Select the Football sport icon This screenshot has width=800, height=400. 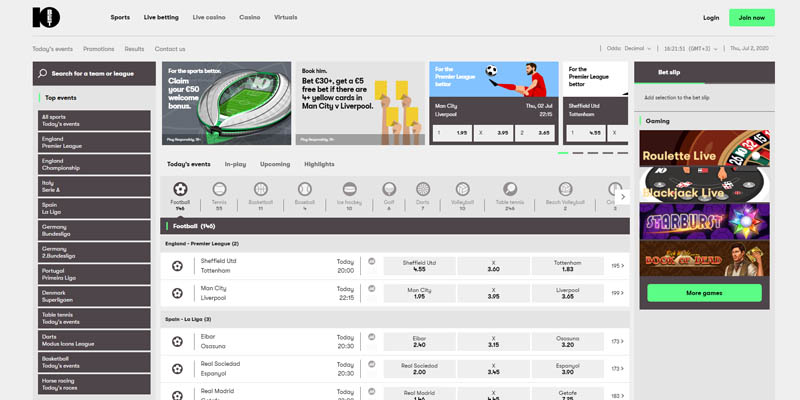180,189
